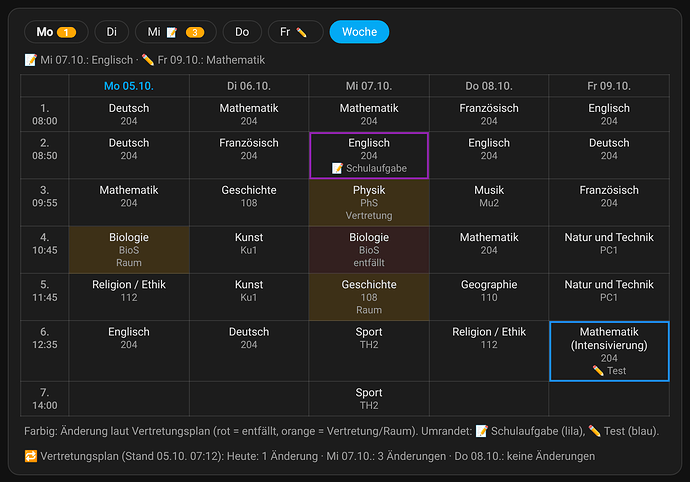Click Geschichte 108 Raum cell on Wednesday

[x=369, y=297]
